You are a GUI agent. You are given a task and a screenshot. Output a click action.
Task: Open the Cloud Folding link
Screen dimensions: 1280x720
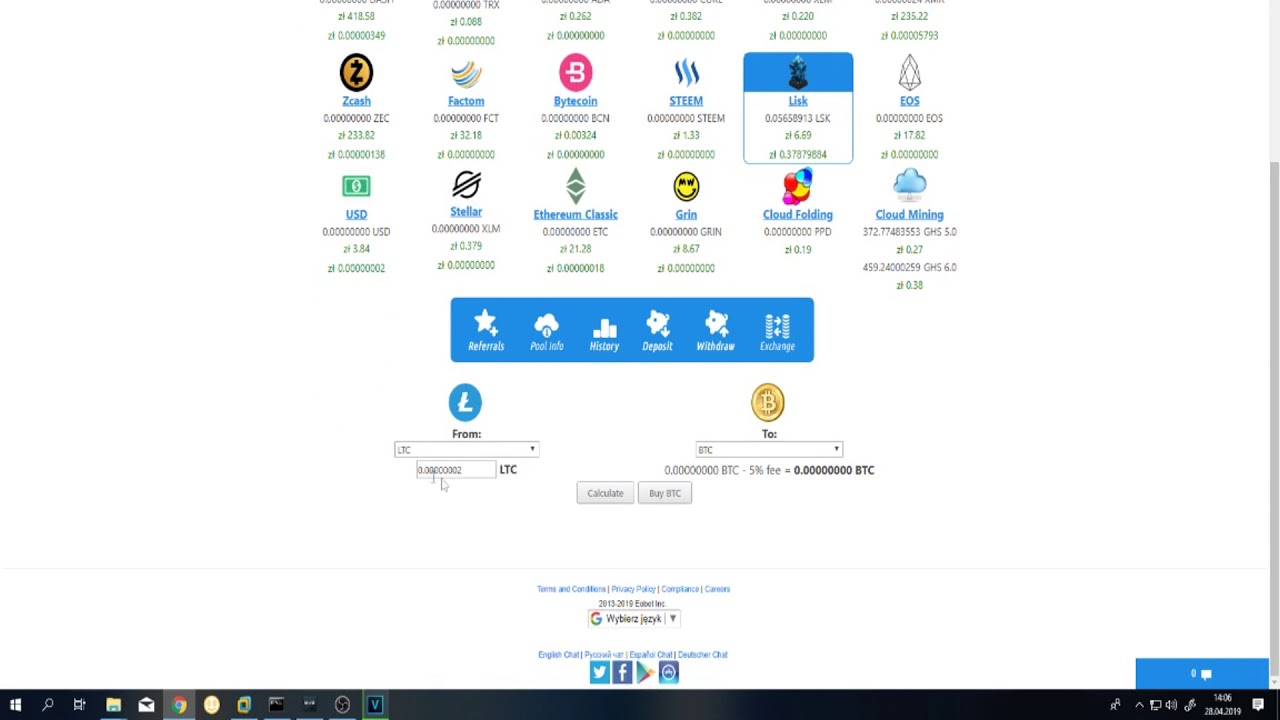point(797,215)
